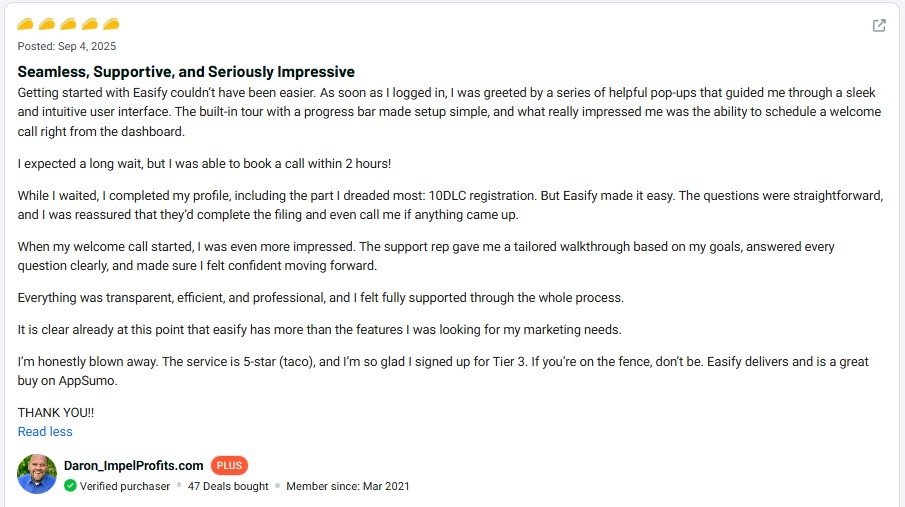Click the PLUS member badge
This screenshot has height=507, width=905.
[229, 465]
